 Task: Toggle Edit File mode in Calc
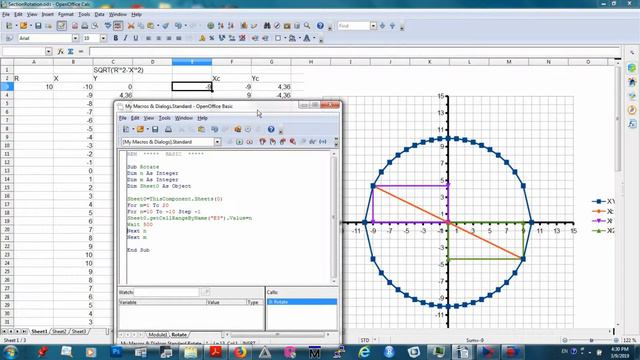pos(62,26)
